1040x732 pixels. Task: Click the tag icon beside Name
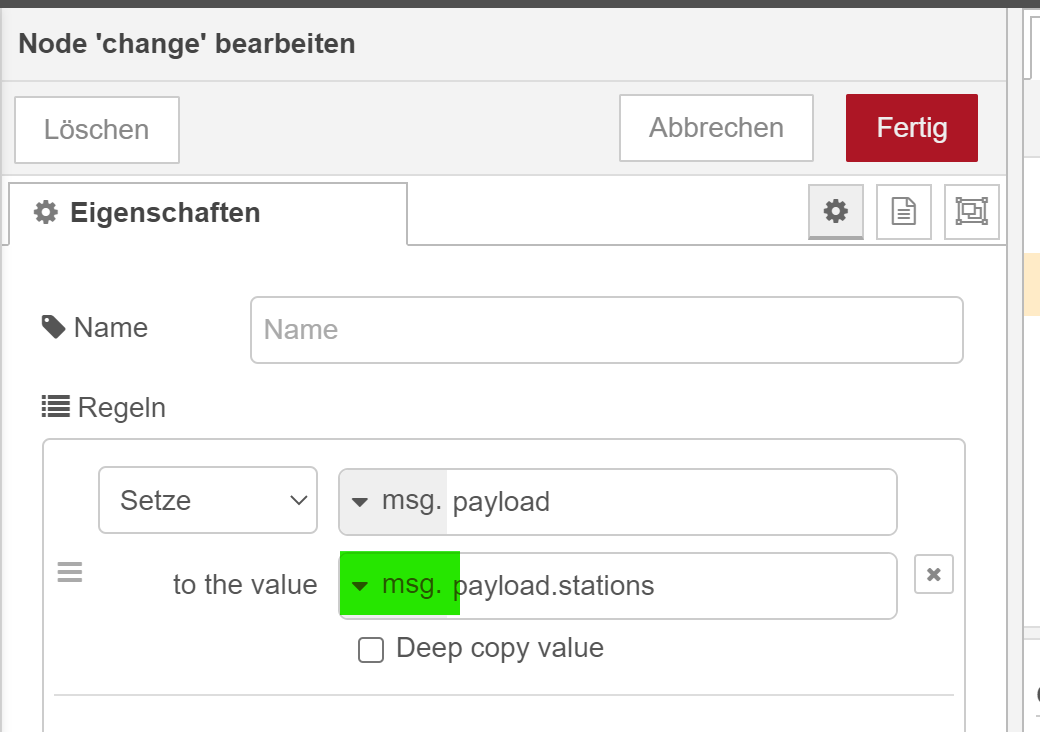(x=52, y=327)
